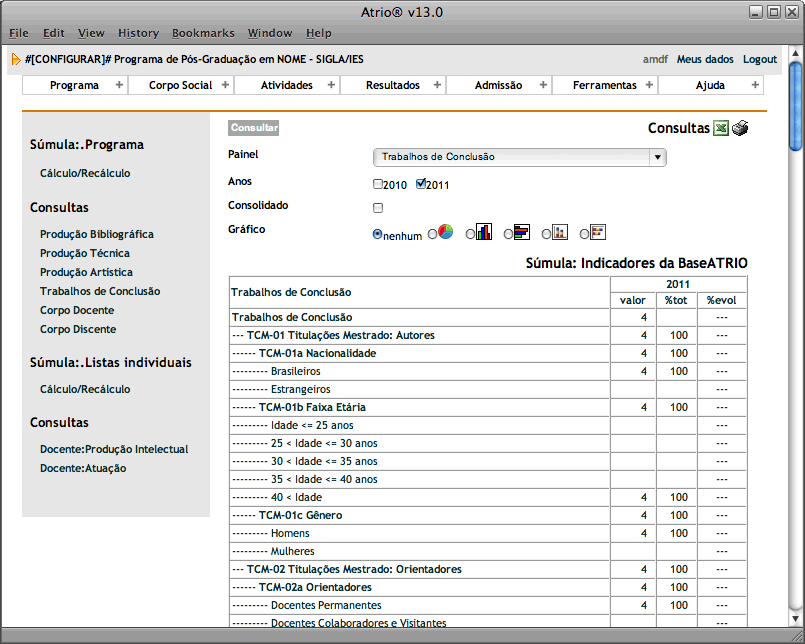Viewport: 805px width, 644px height.
Task: Select the 'nenhum' graph radio button
Action: (378, 234)
